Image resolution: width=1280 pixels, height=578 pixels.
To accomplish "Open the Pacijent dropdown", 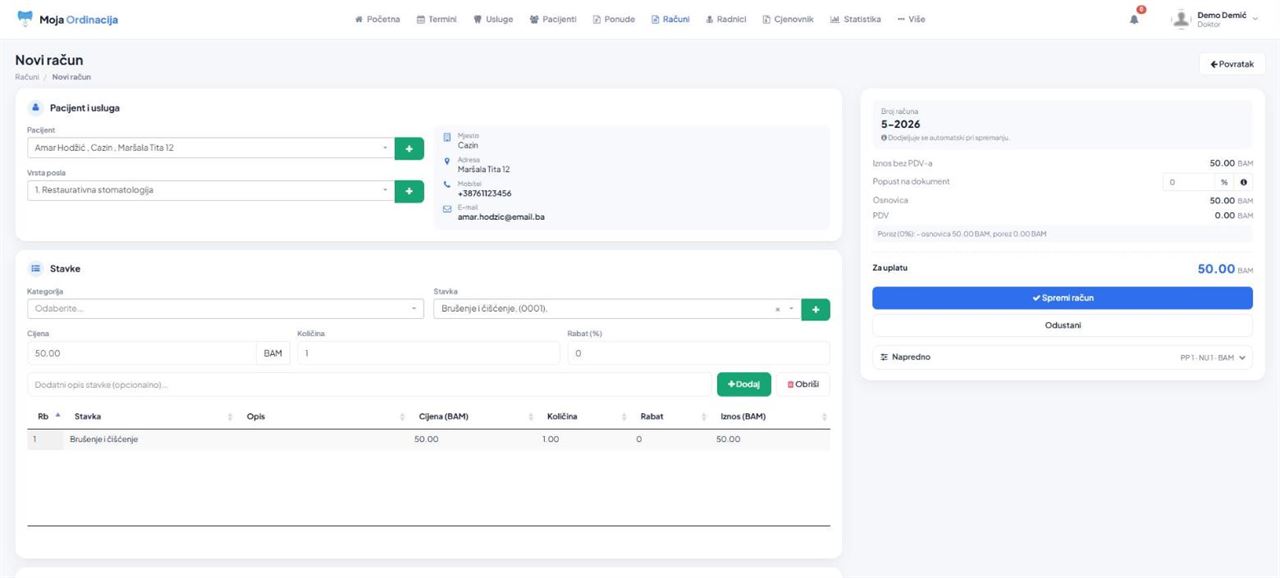I will tap(210, 148).
